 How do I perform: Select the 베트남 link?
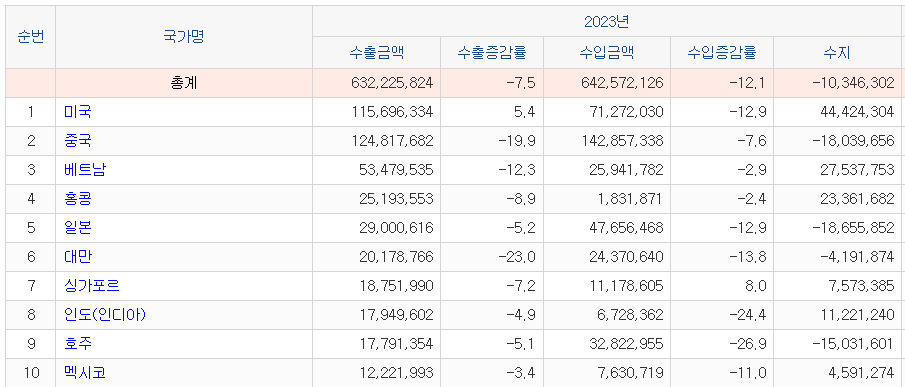(x=85, y=170)
